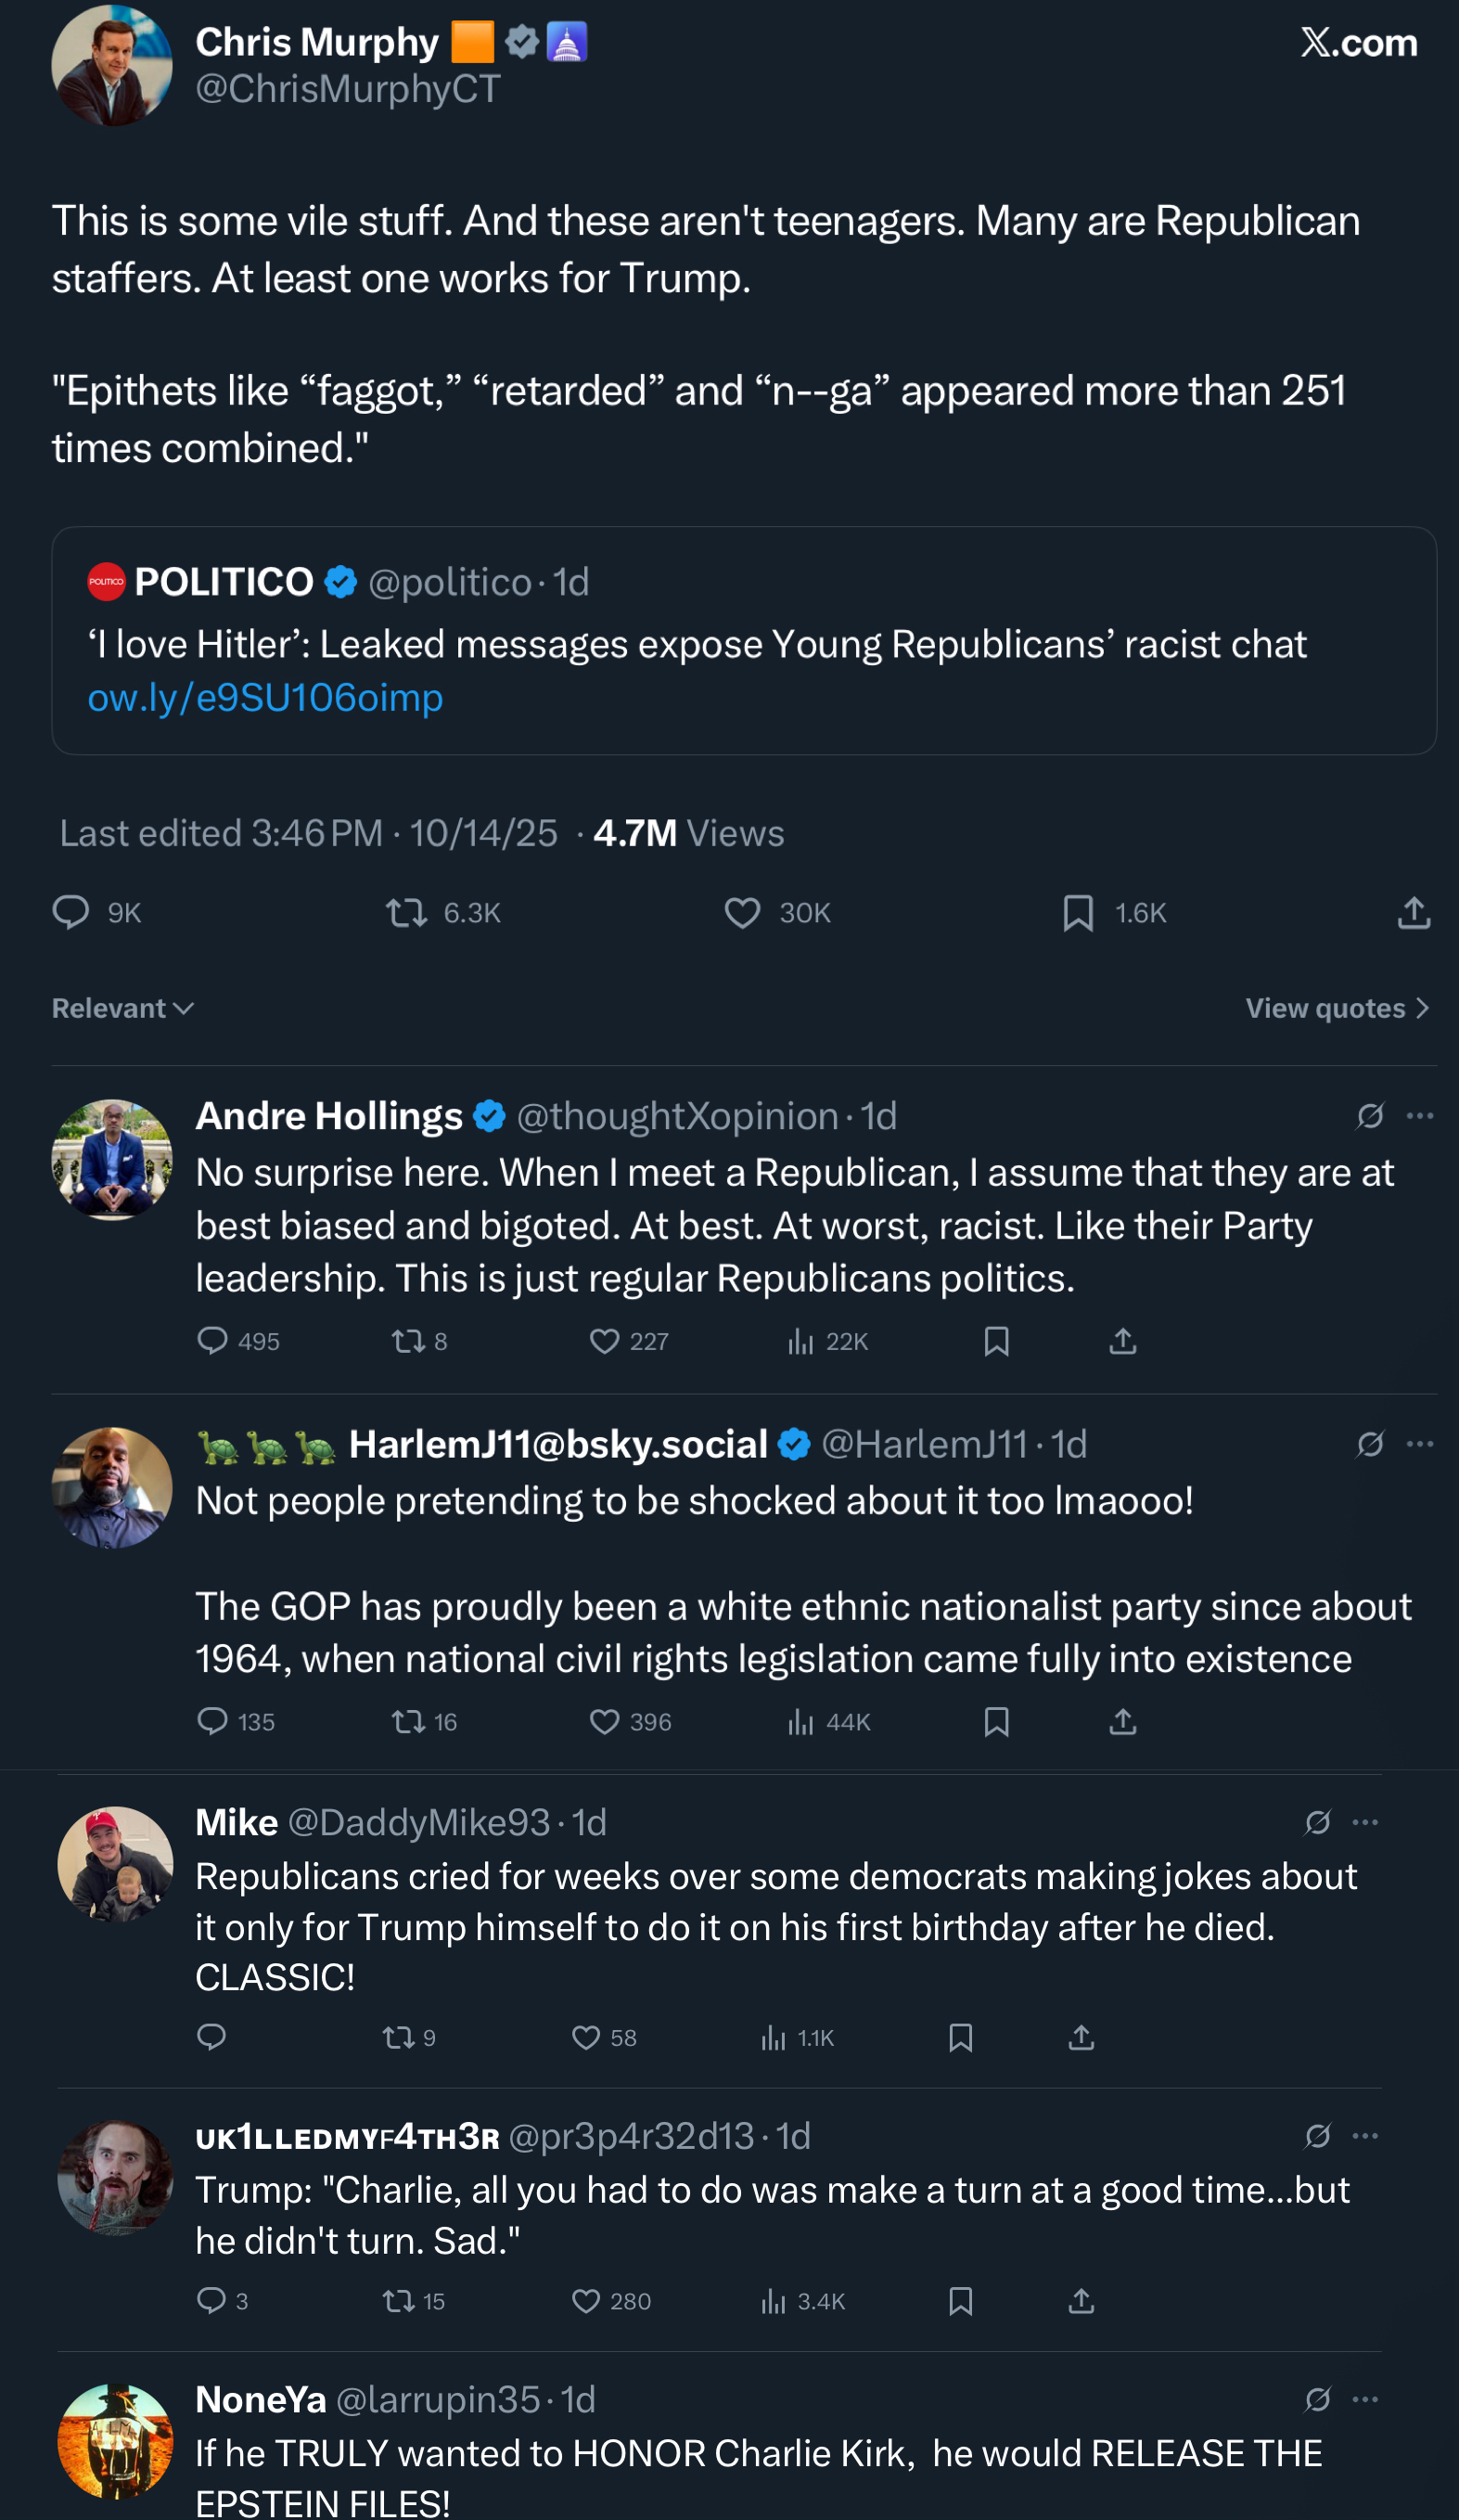
Task: Share Andre Hollings' reply
Action: (x=1123, y=1341)
